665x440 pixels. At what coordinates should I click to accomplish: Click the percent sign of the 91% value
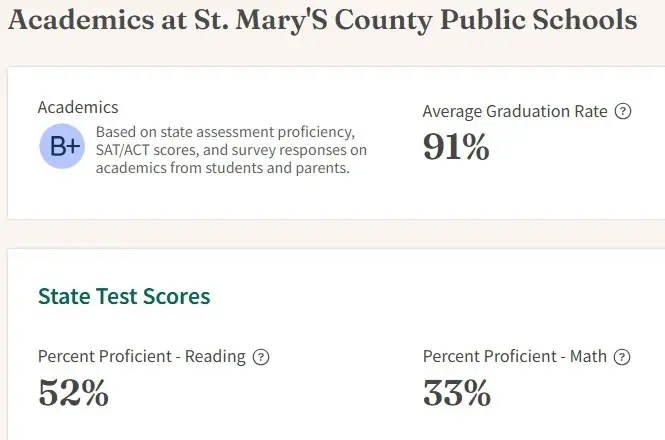click(473, 147)
